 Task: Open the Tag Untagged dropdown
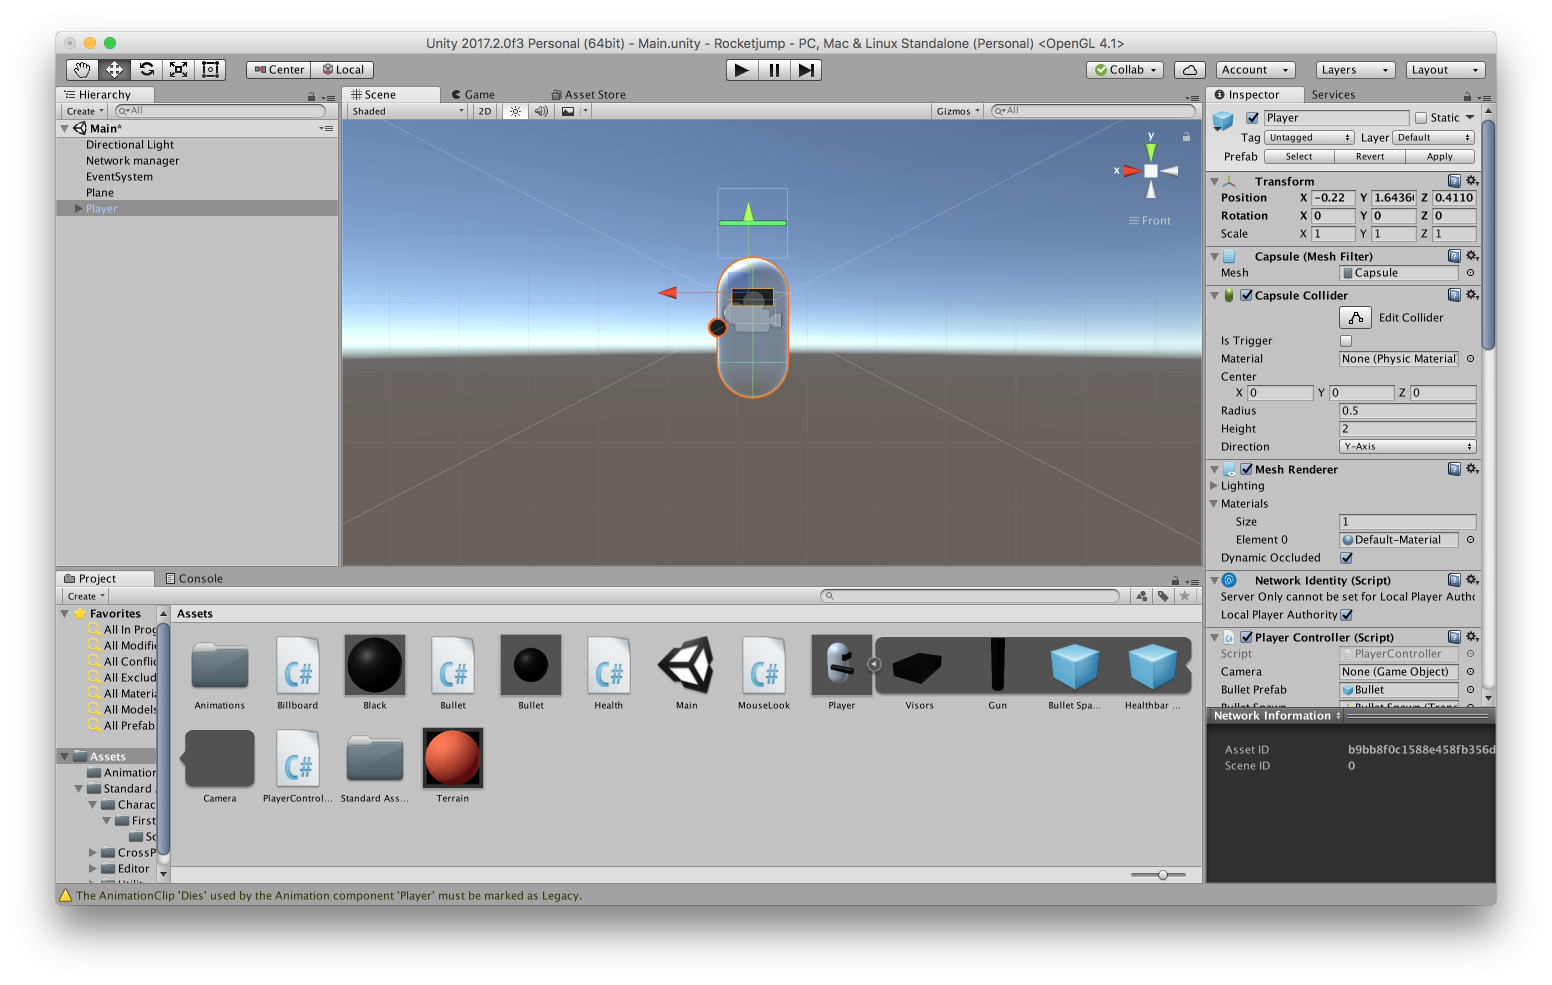1309,138
